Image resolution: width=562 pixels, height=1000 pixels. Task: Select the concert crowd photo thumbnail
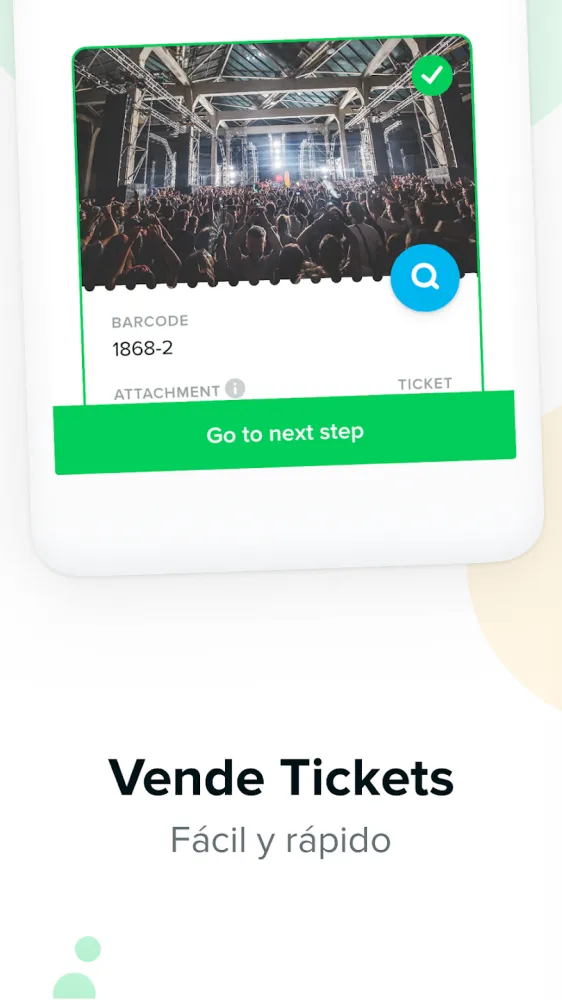[x=276, y=165]
